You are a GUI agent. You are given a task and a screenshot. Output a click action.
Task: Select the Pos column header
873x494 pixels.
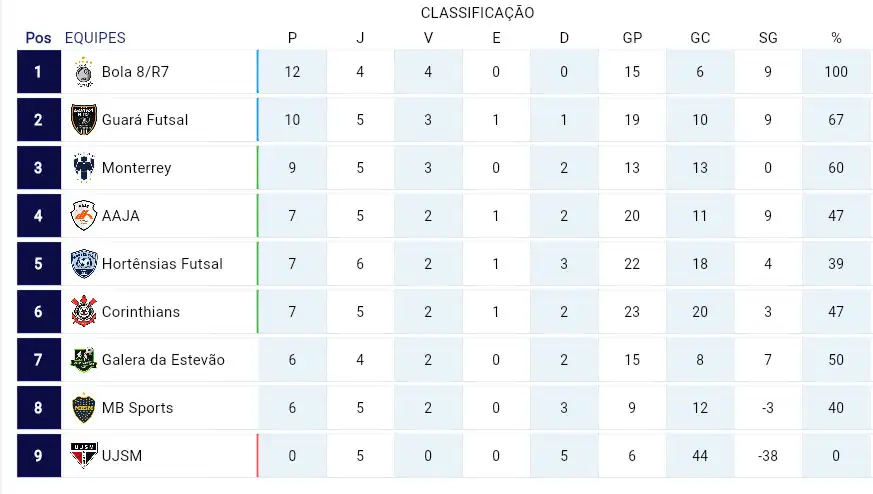point(38,38)
